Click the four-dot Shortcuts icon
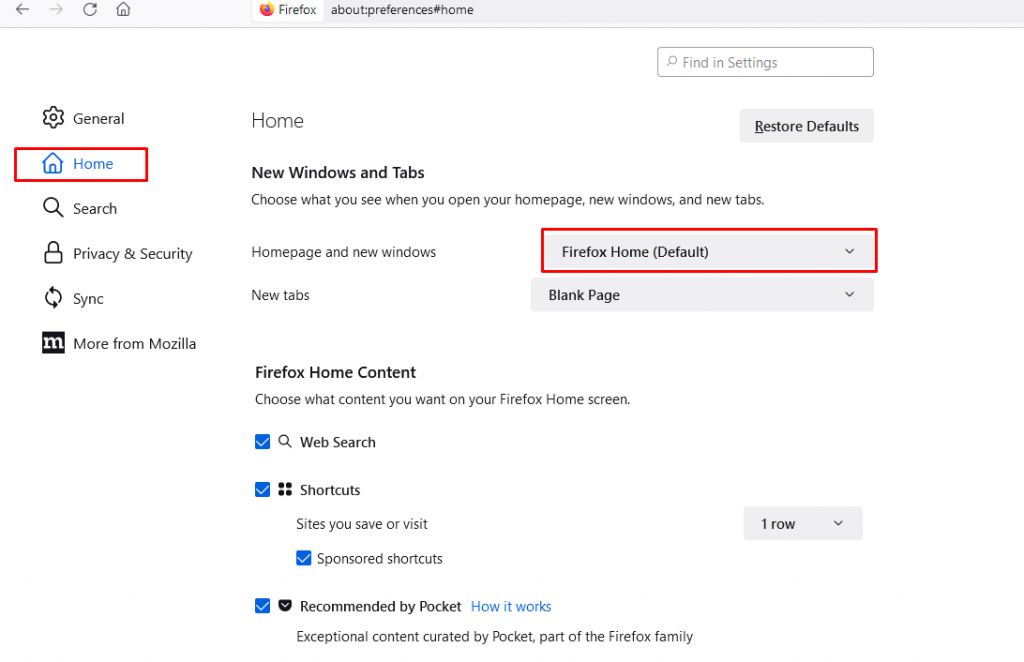1024x662 pixels. coord(285,489)
